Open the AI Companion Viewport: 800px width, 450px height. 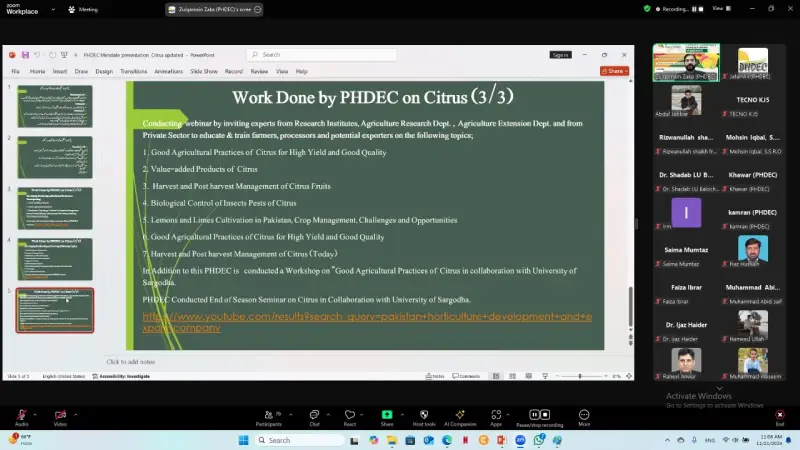pos(460,415)
